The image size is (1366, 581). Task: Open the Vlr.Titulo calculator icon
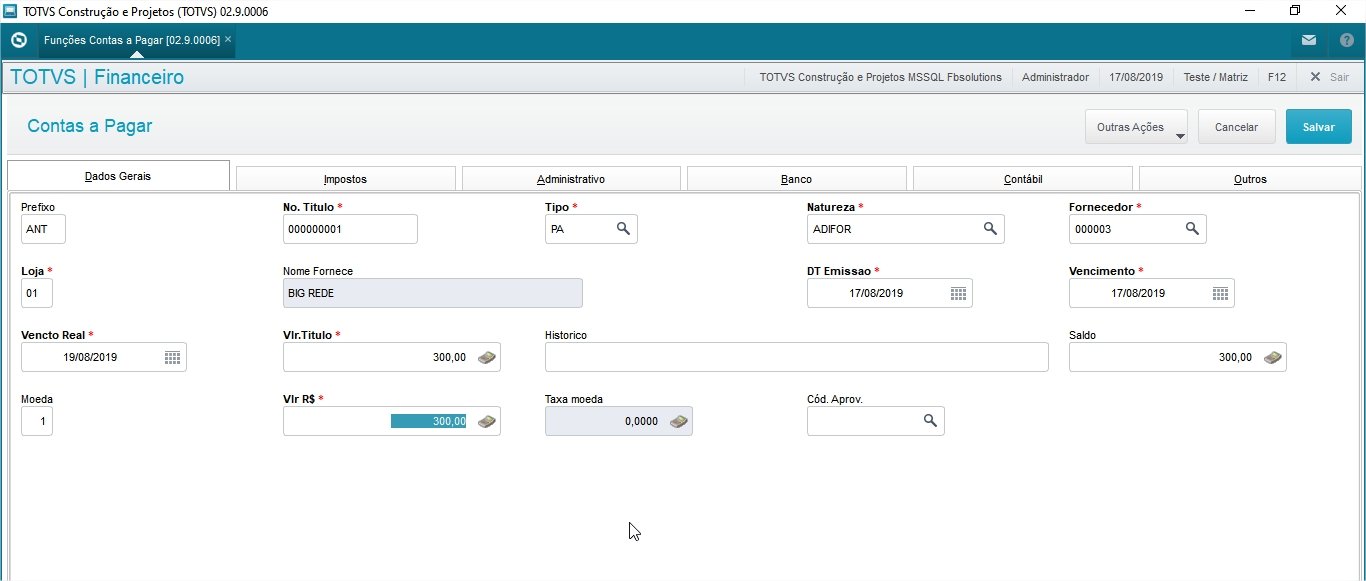[487, 357]
